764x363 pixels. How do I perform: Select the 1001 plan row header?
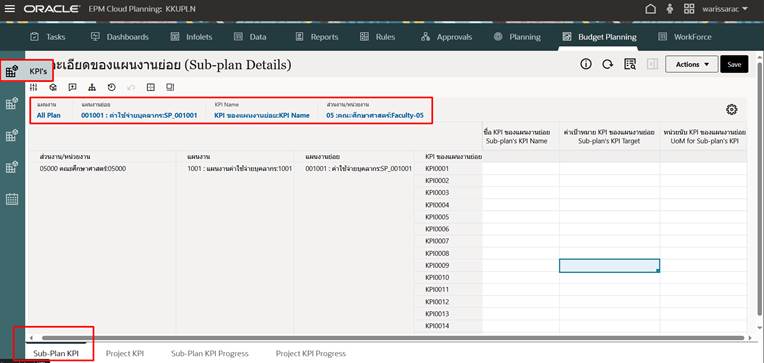[x=235, y=169]
